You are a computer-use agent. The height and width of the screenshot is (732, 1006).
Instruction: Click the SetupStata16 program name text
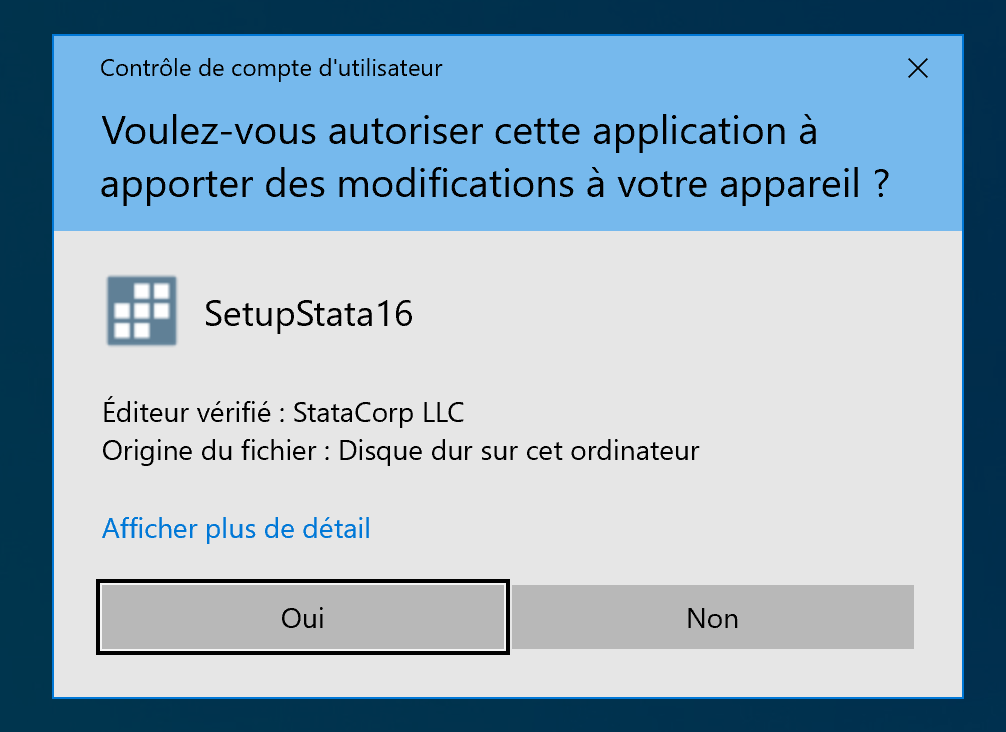309,314
